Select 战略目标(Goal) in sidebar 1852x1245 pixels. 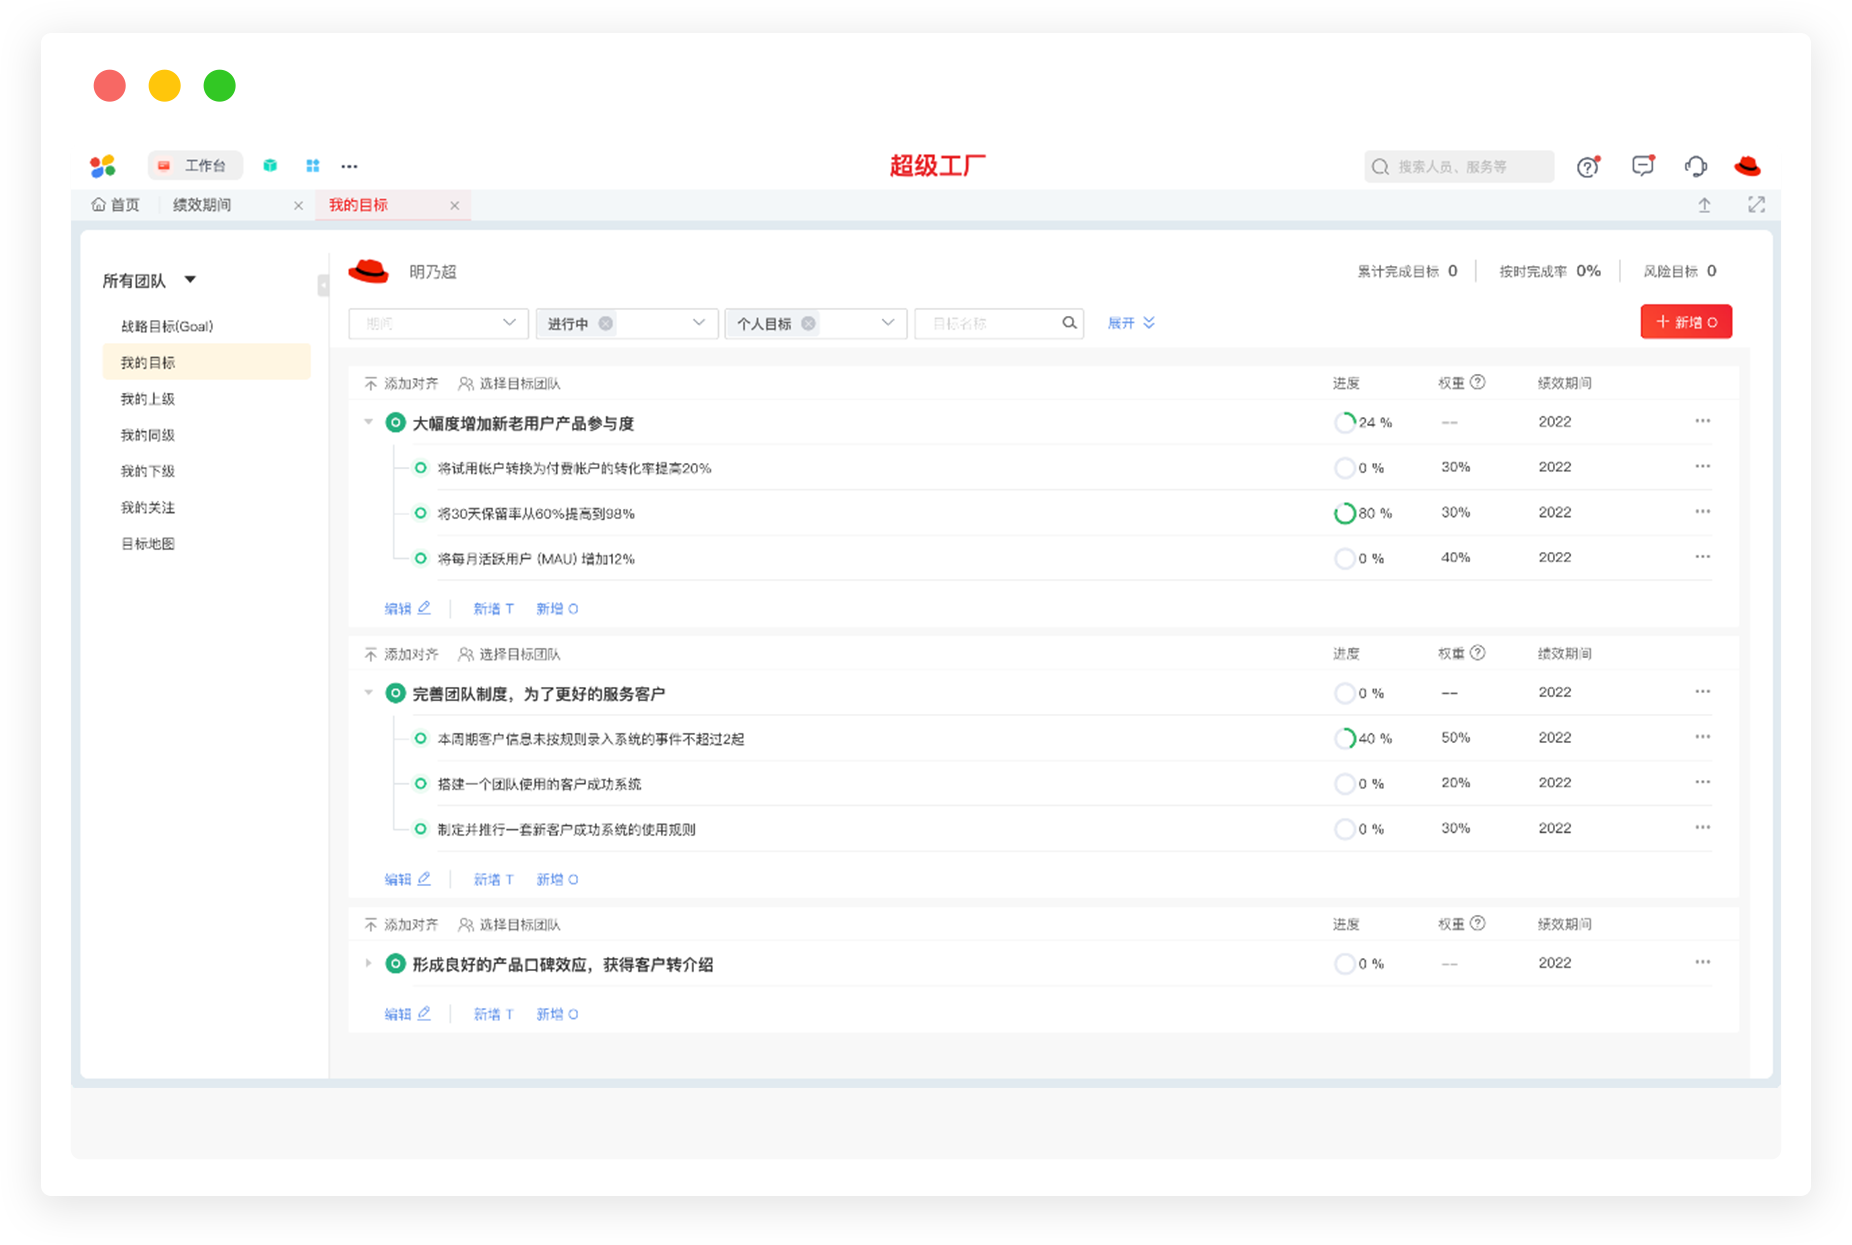tap(167, 326)
